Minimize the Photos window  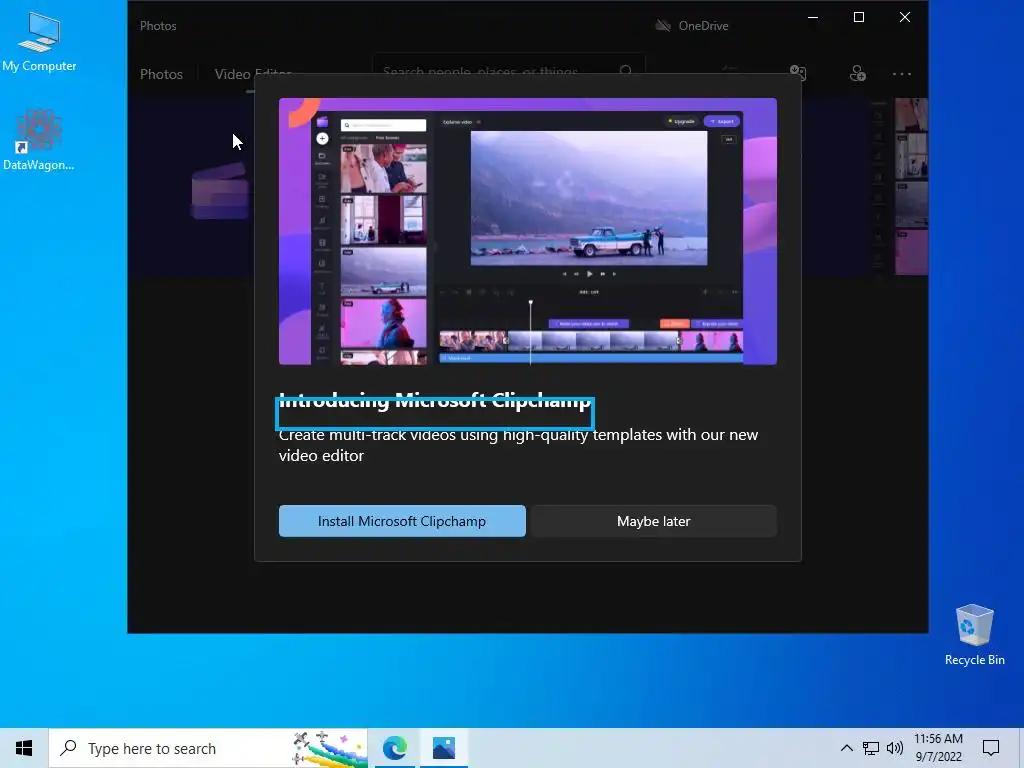point(813,18)
